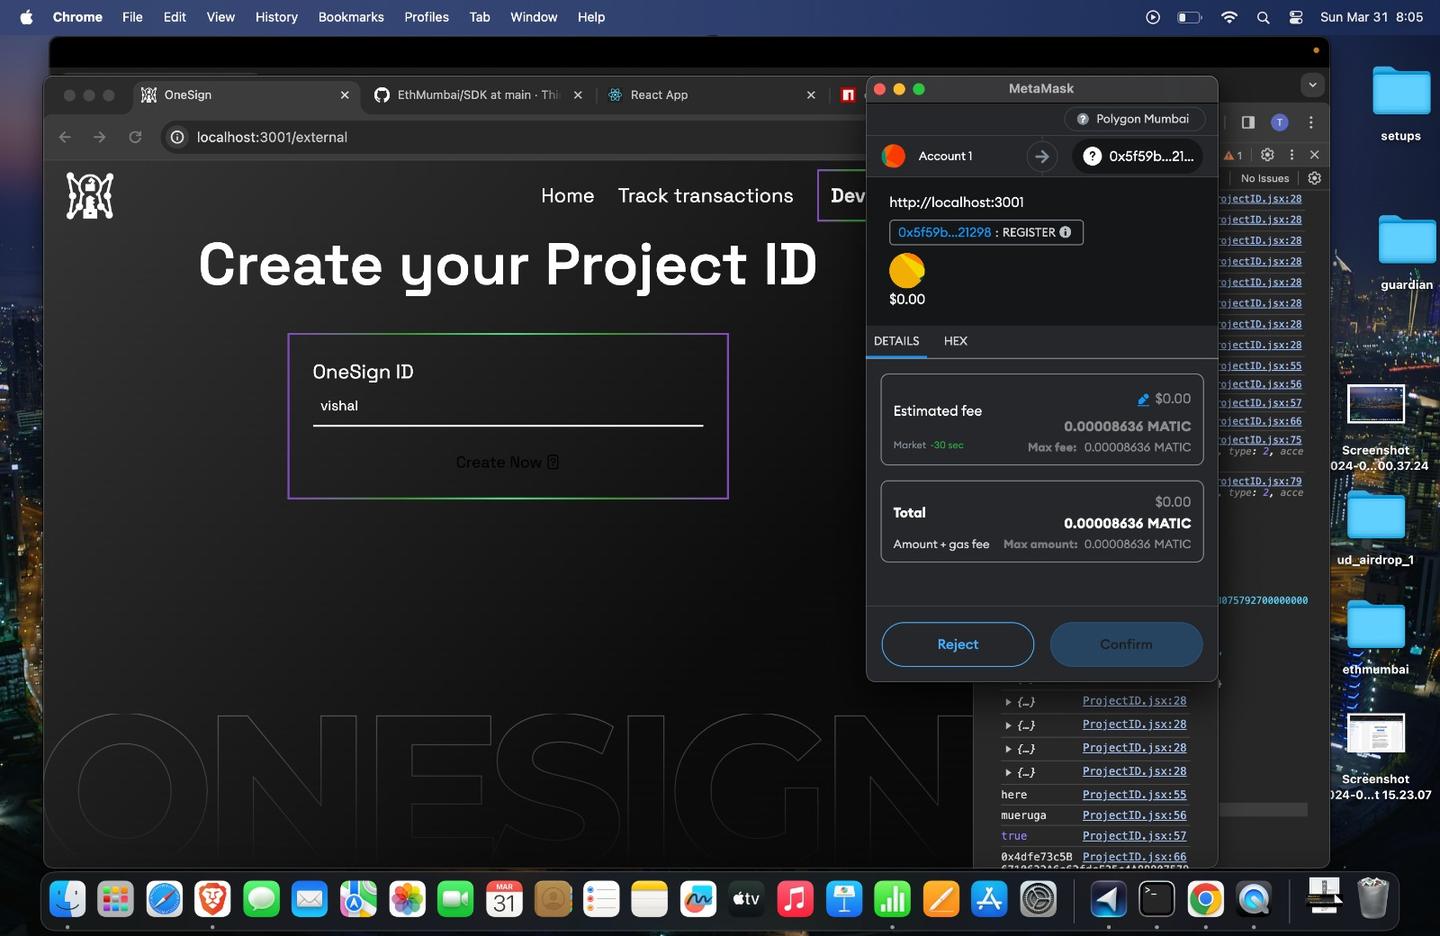The width and height of the screenshot is (1440, 936).
Task: Open Chrome tab search dropdown
Action: click(x=1313, y=85)
